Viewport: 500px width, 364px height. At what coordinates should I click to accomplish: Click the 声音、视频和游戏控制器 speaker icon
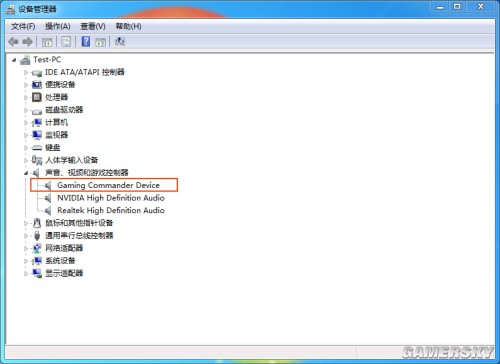[36, 173]
